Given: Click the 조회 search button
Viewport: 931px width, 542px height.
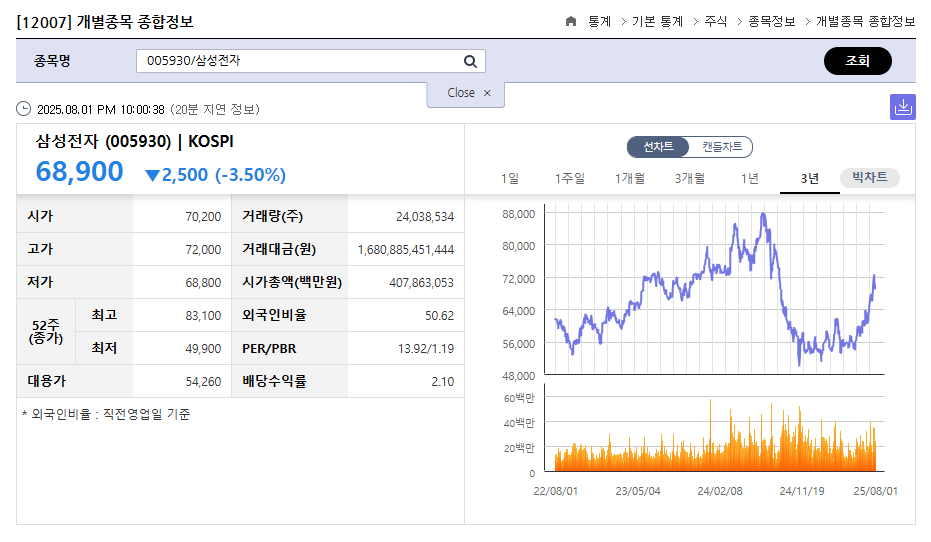Looking at the screenshot, I should 857,61.
